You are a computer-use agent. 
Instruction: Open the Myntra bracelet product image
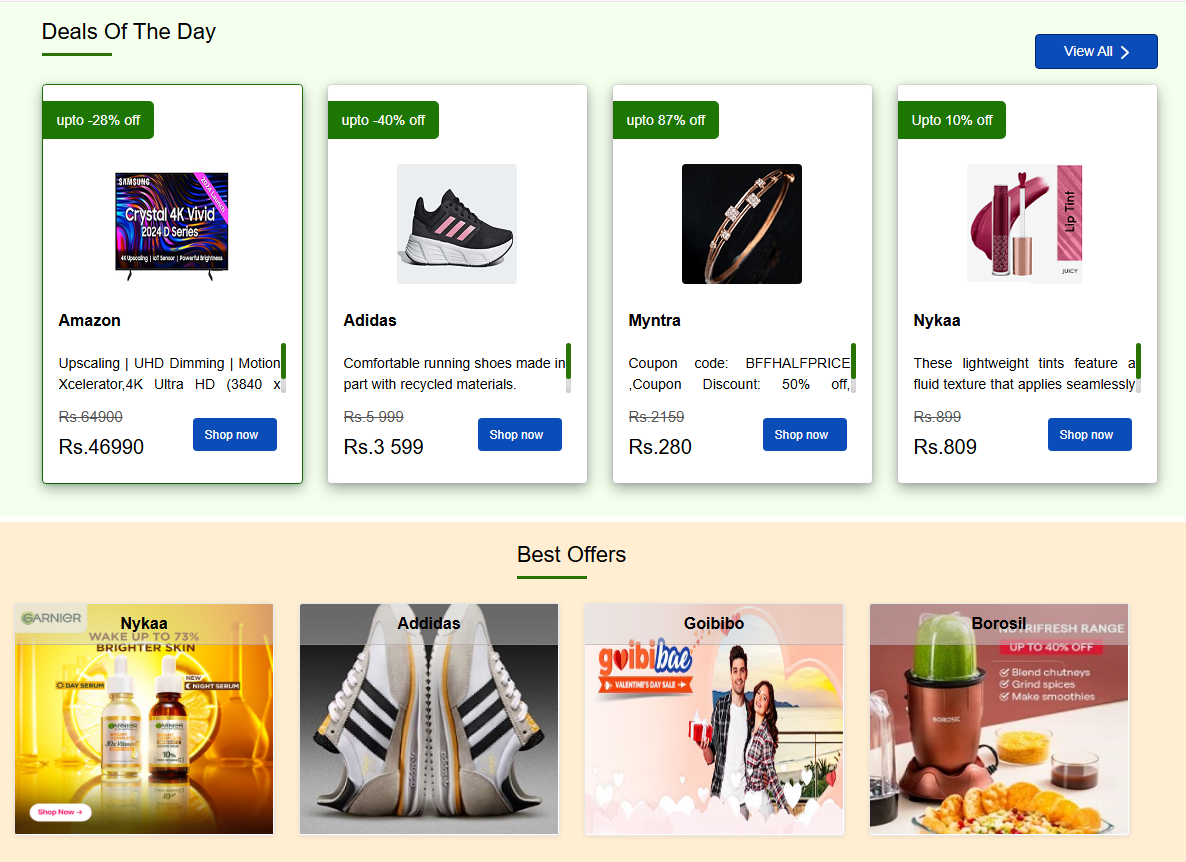coord(742,224)
